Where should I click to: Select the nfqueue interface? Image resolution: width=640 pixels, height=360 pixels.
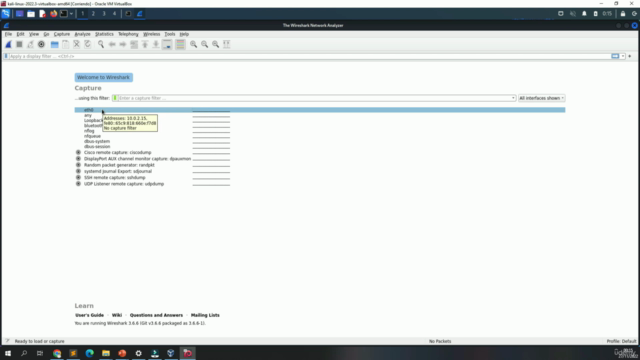(x=92, y=136)
